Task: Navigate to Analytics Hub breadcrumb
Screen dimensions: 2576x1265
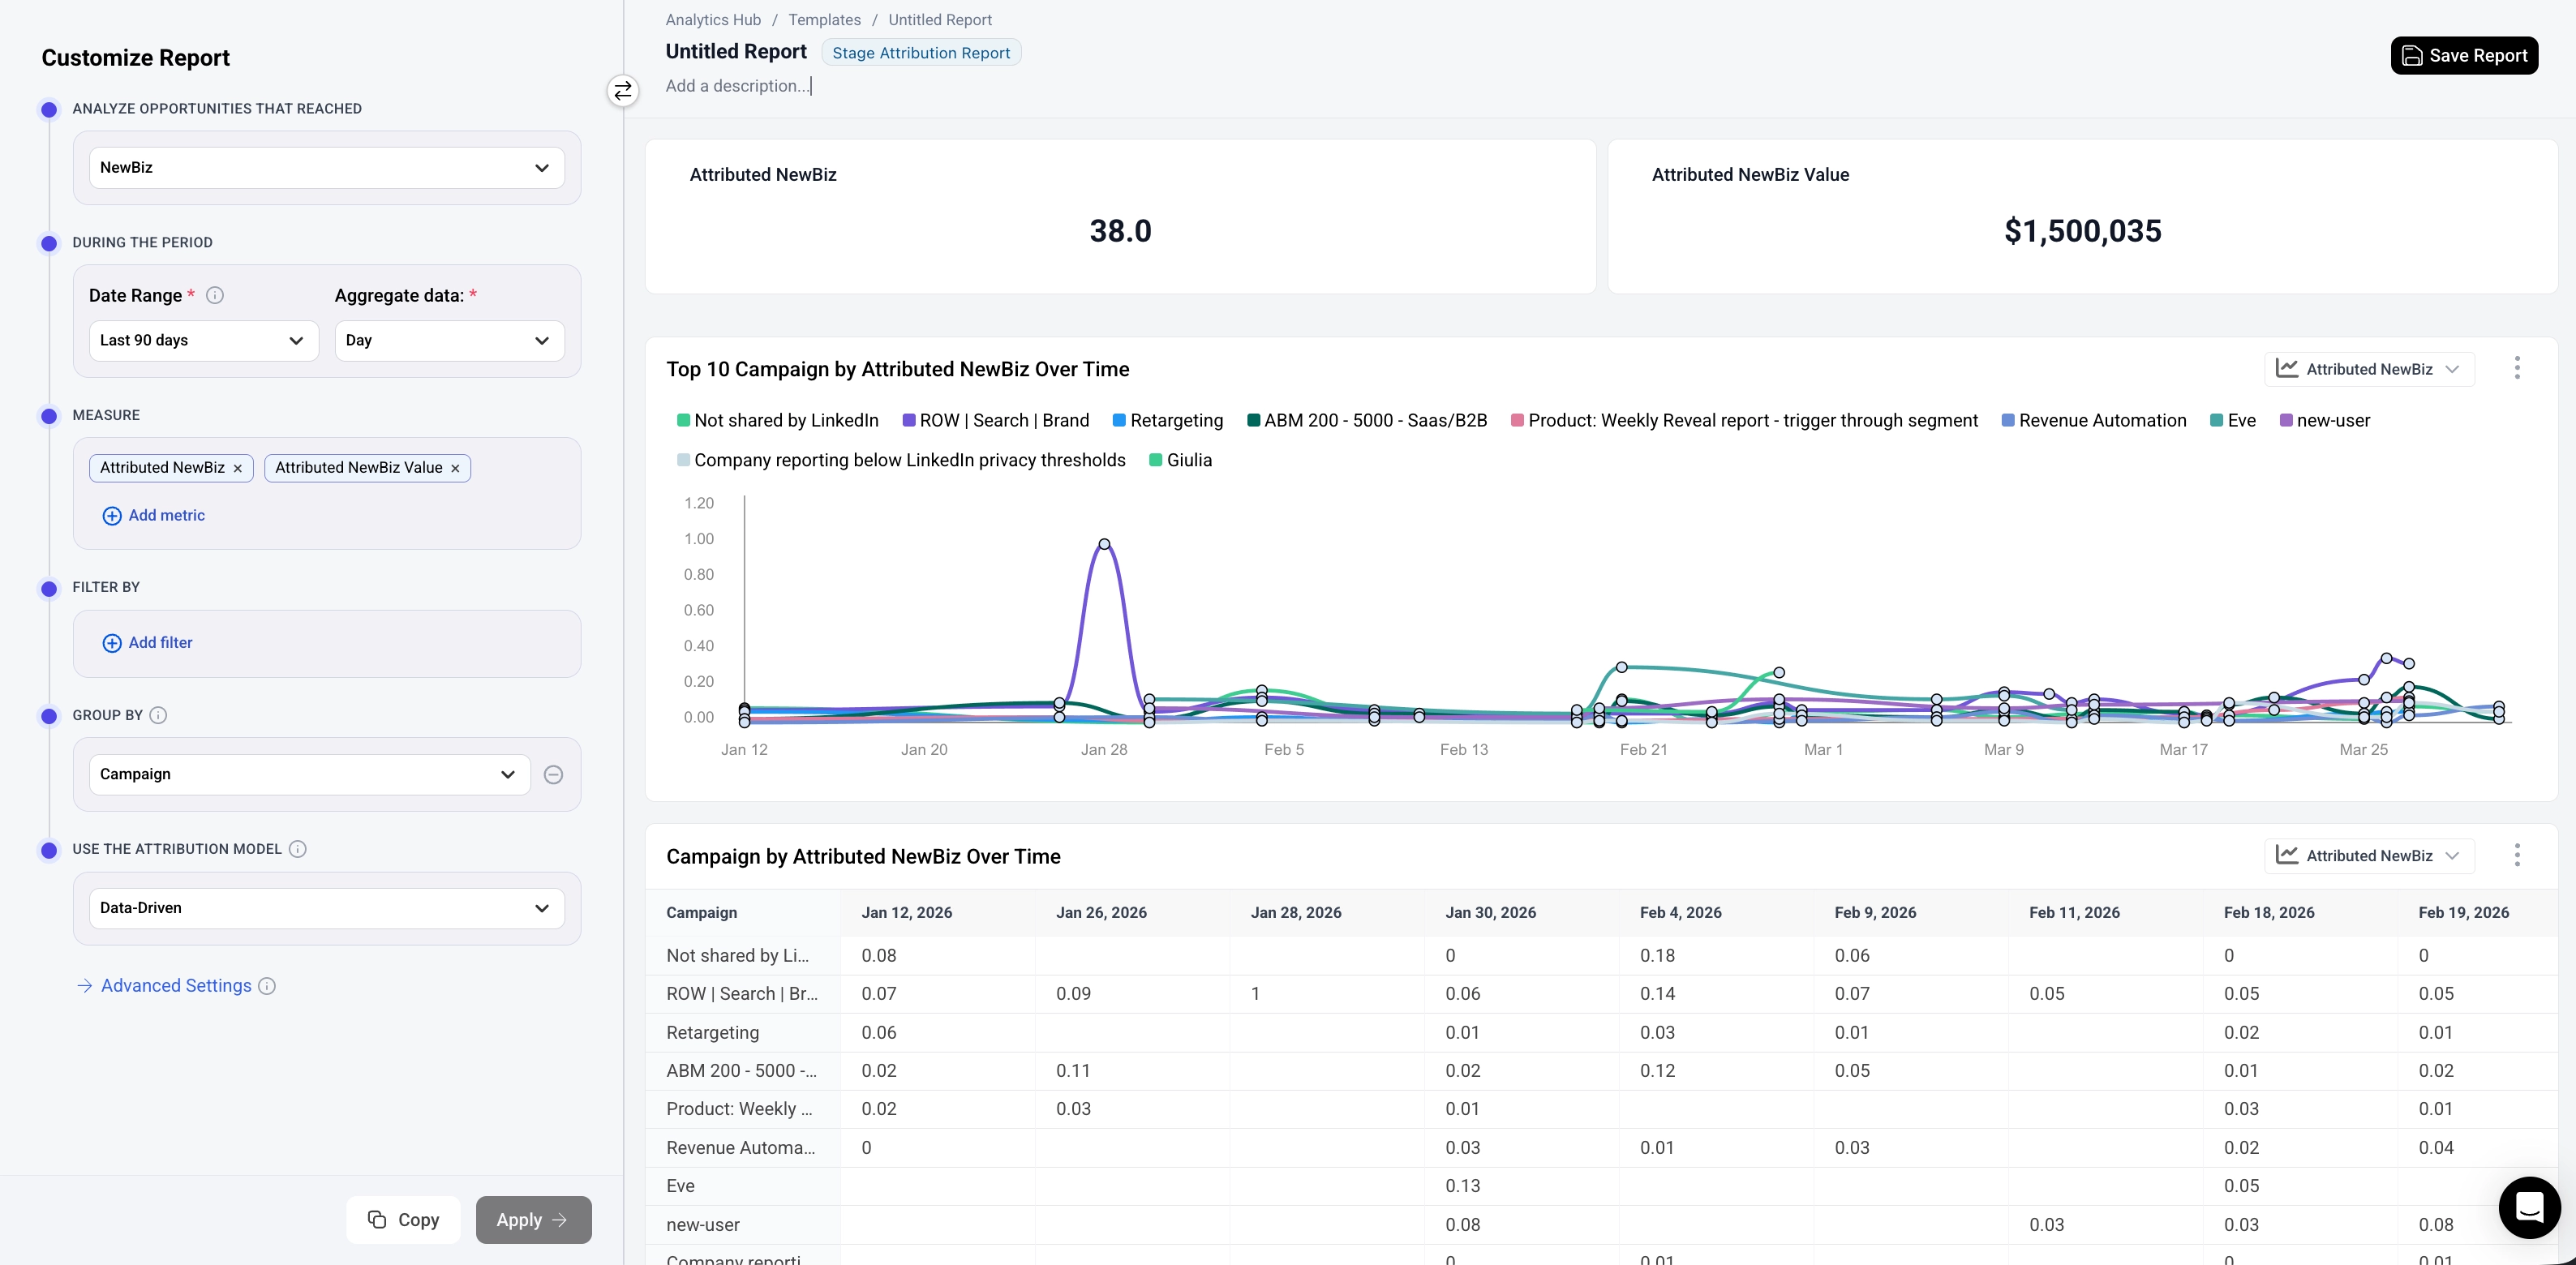Action: (712, 20)
